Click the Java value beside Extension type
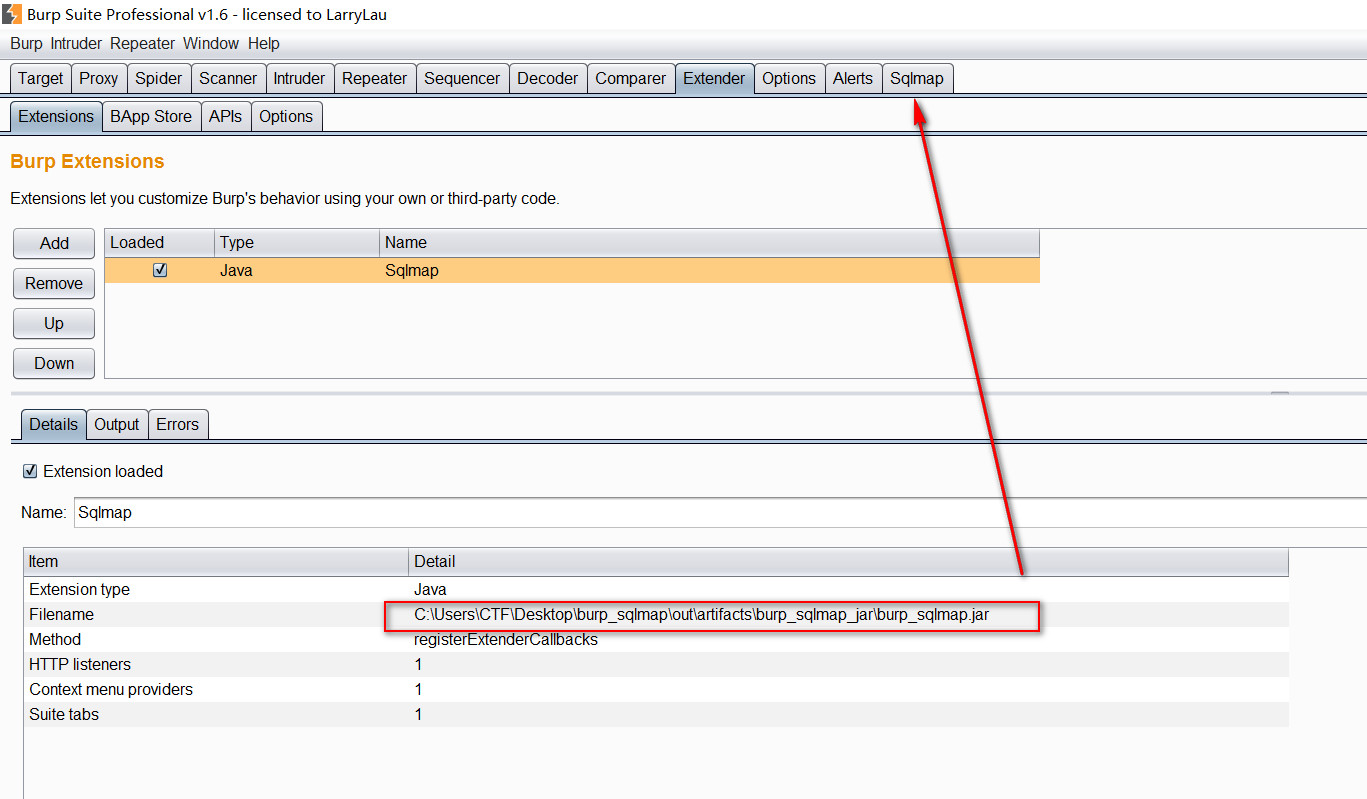Viewport: 1367px width, 799px height. 430,590
